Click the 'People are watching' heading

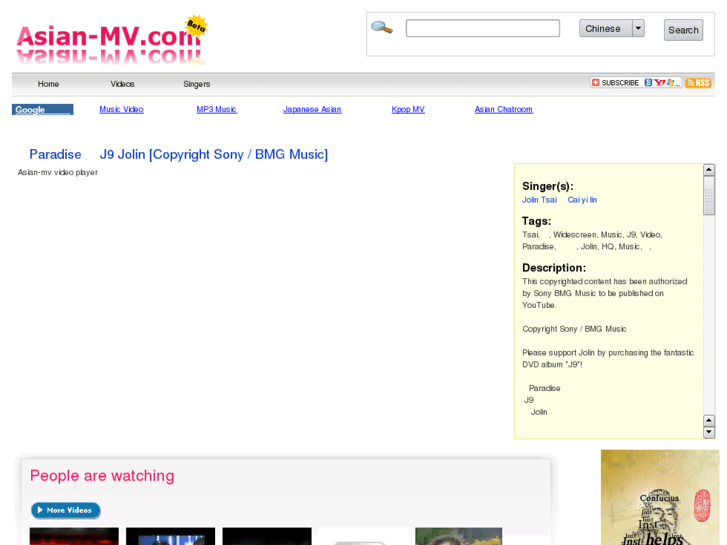point(102,476)
